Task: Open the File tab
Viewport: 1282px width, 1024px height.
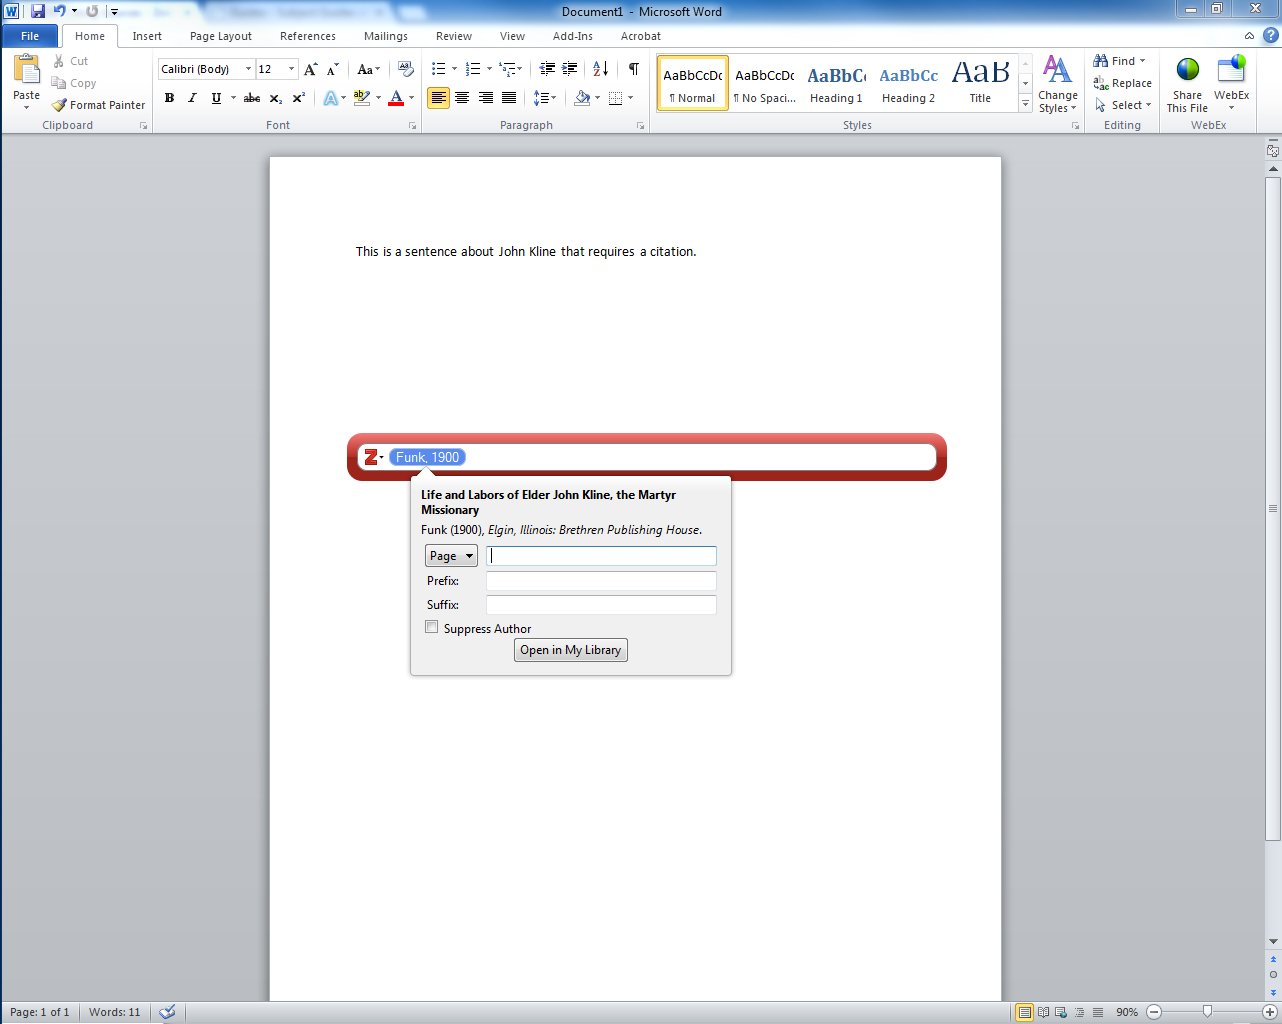Action: (30, 36)
